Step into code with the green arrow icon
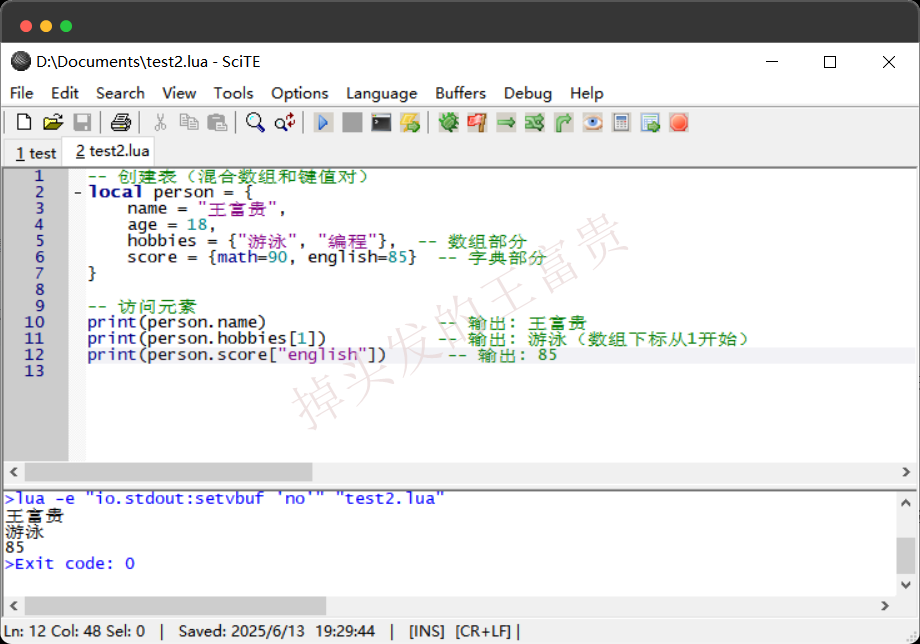 coord(505,121)
